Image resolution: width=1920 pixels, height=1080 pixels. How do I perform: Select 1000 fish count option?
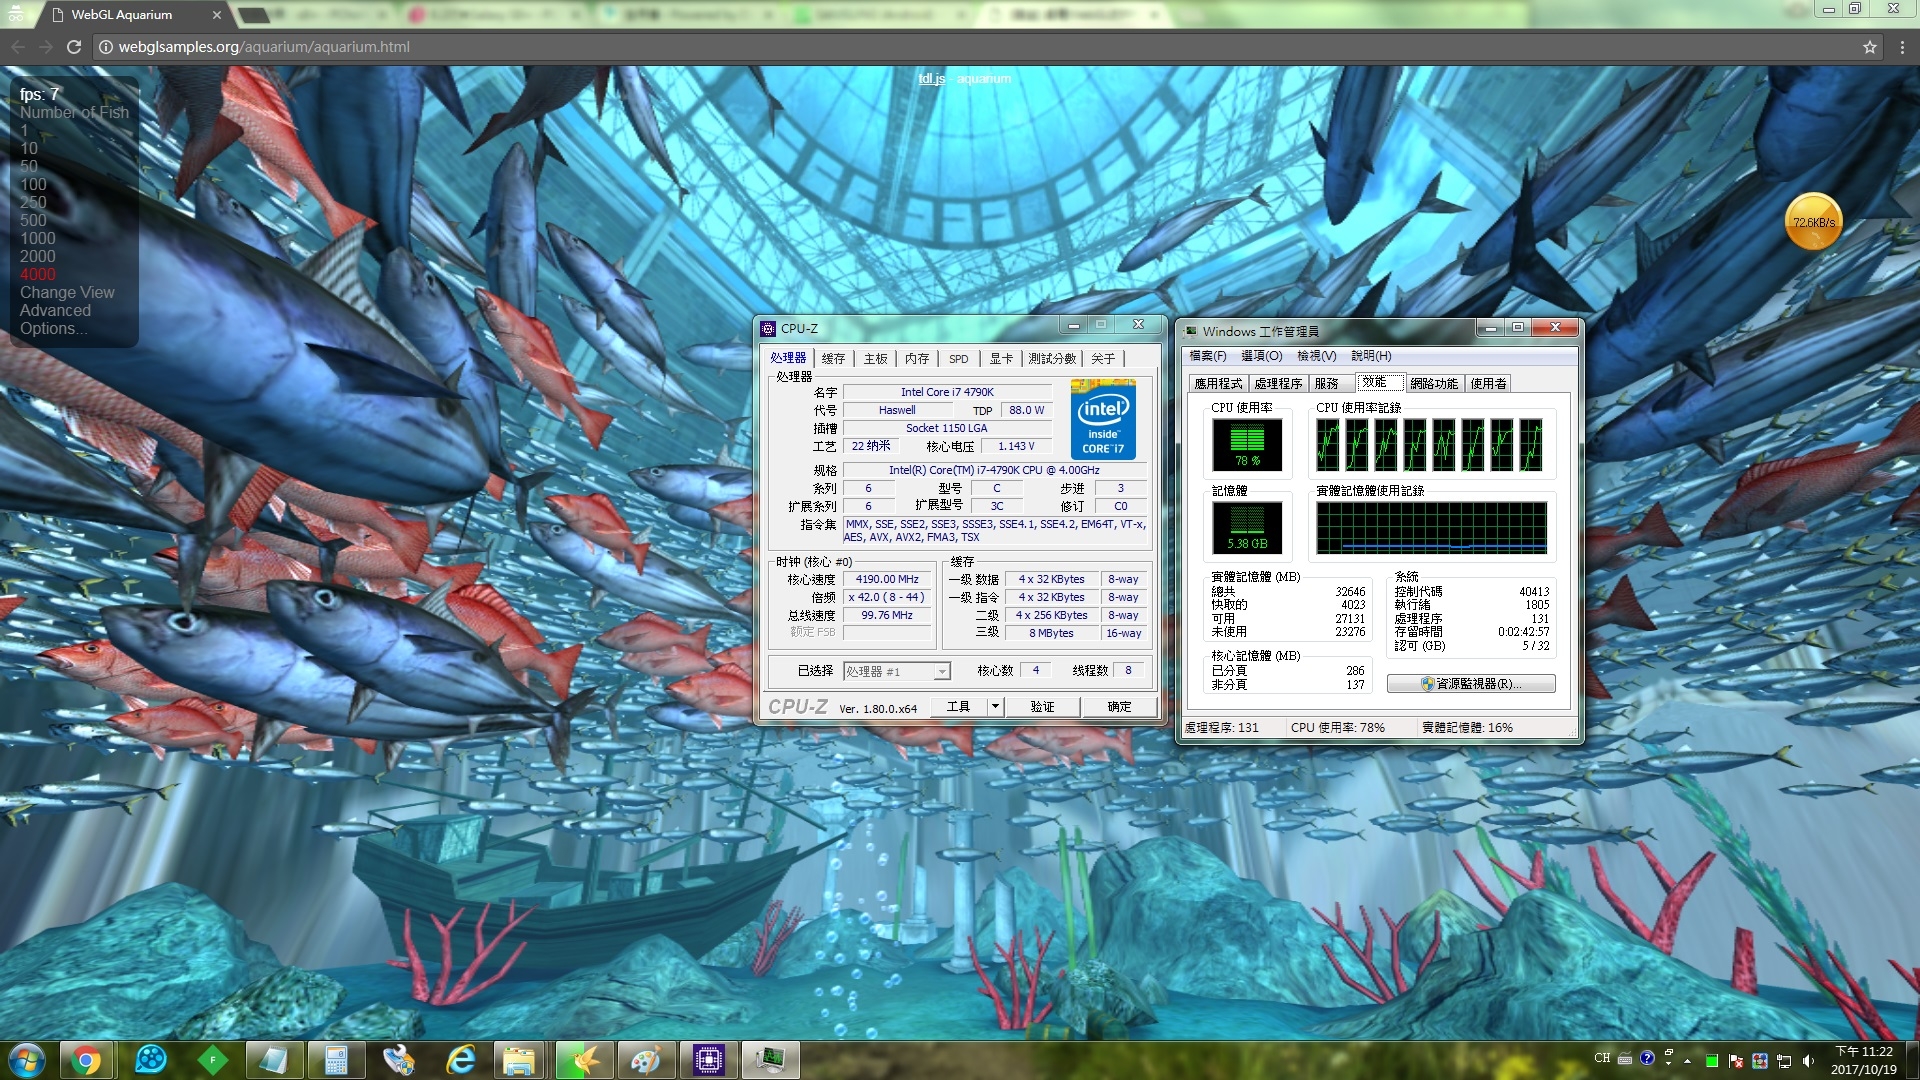(x=38, y=238)
